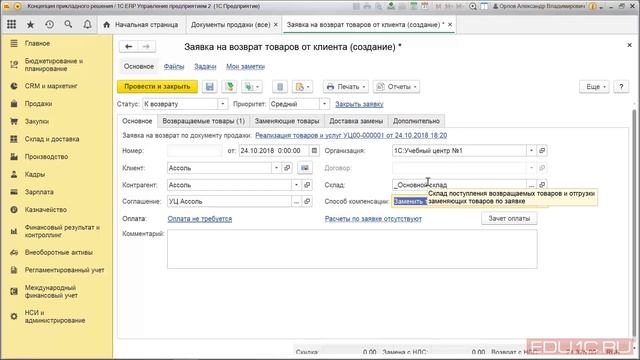Post the document with the green icon

[x=229, y=87]
